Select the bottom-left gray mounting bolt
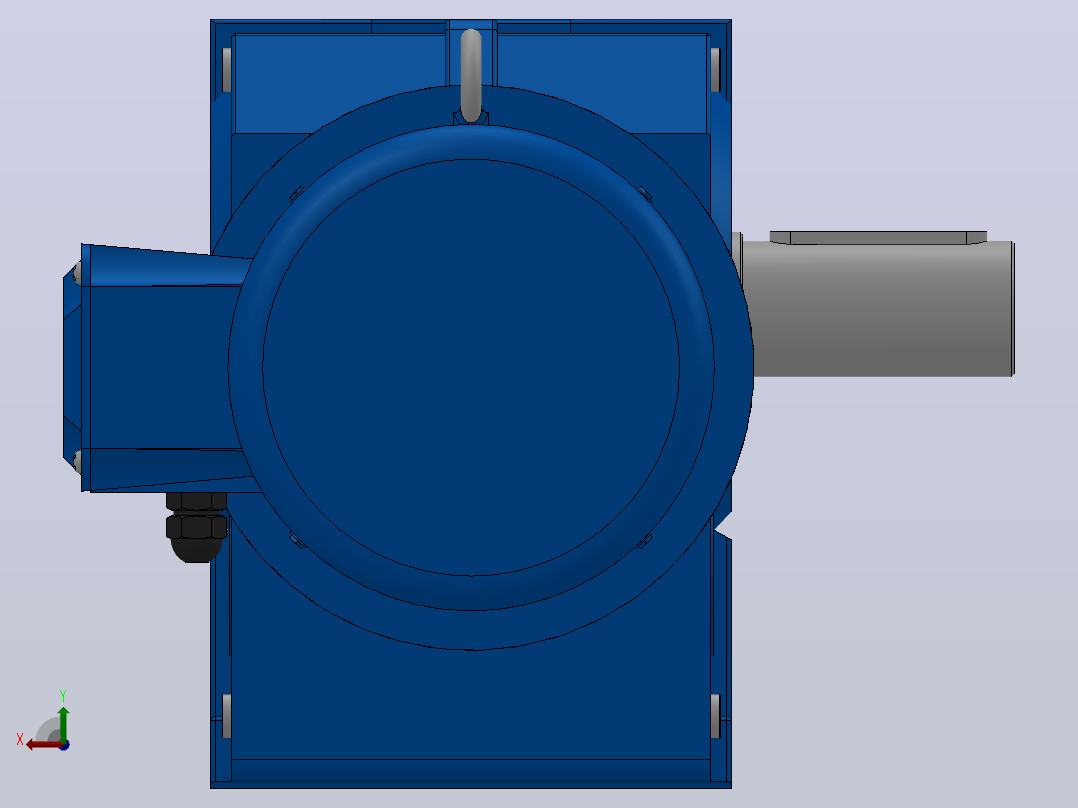 227,716
